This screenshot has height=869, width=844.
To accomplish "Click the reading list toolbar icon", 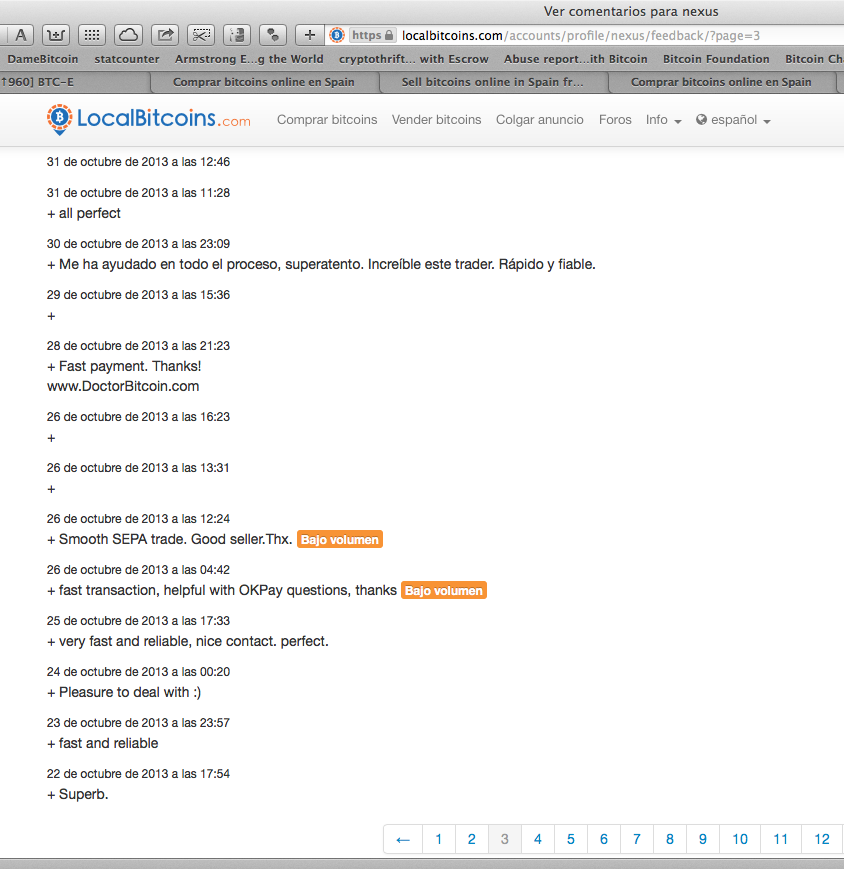I will tap(237, 35).
